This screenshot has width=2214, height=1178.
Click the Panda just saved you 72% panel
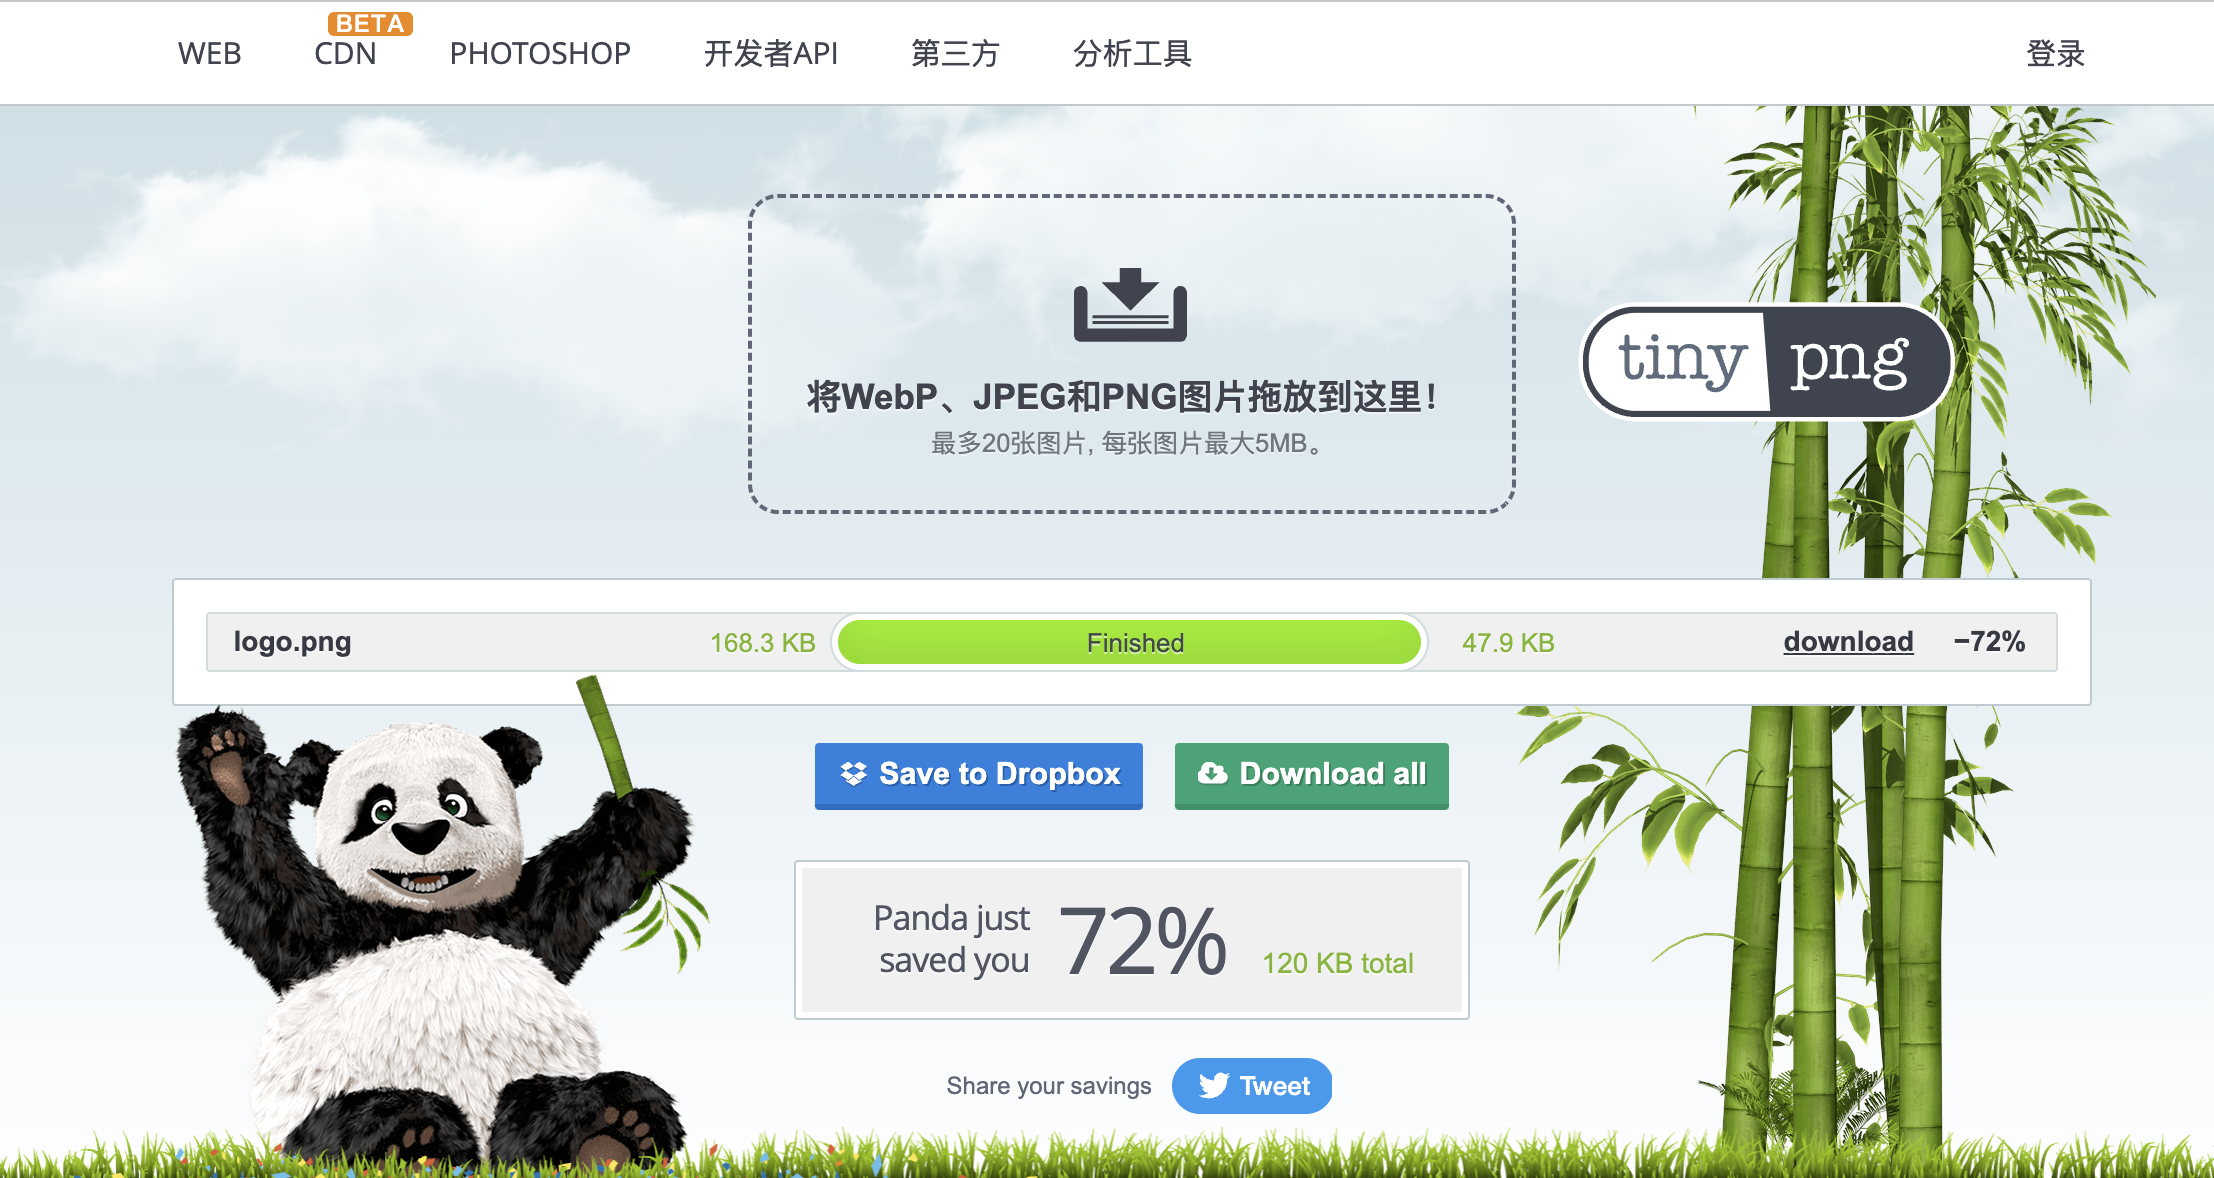(1132, 940)
